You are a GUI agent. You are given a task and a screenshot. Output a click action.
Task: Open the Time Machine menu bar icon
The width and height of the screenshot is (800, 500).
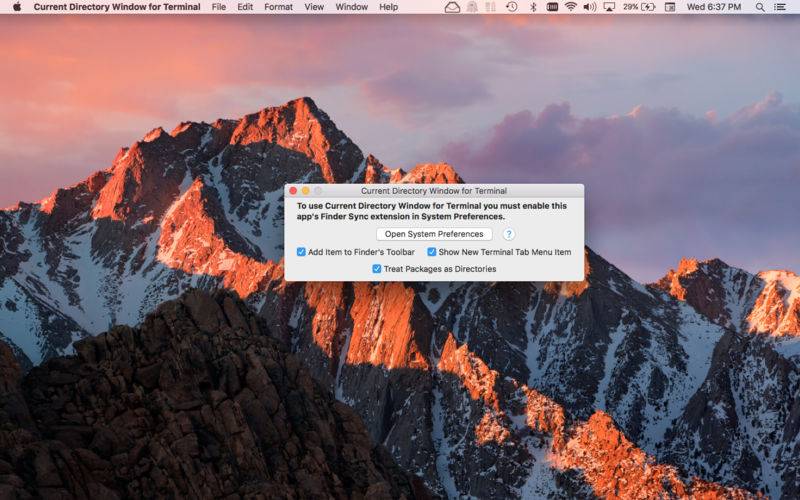(x=511, y=7)
